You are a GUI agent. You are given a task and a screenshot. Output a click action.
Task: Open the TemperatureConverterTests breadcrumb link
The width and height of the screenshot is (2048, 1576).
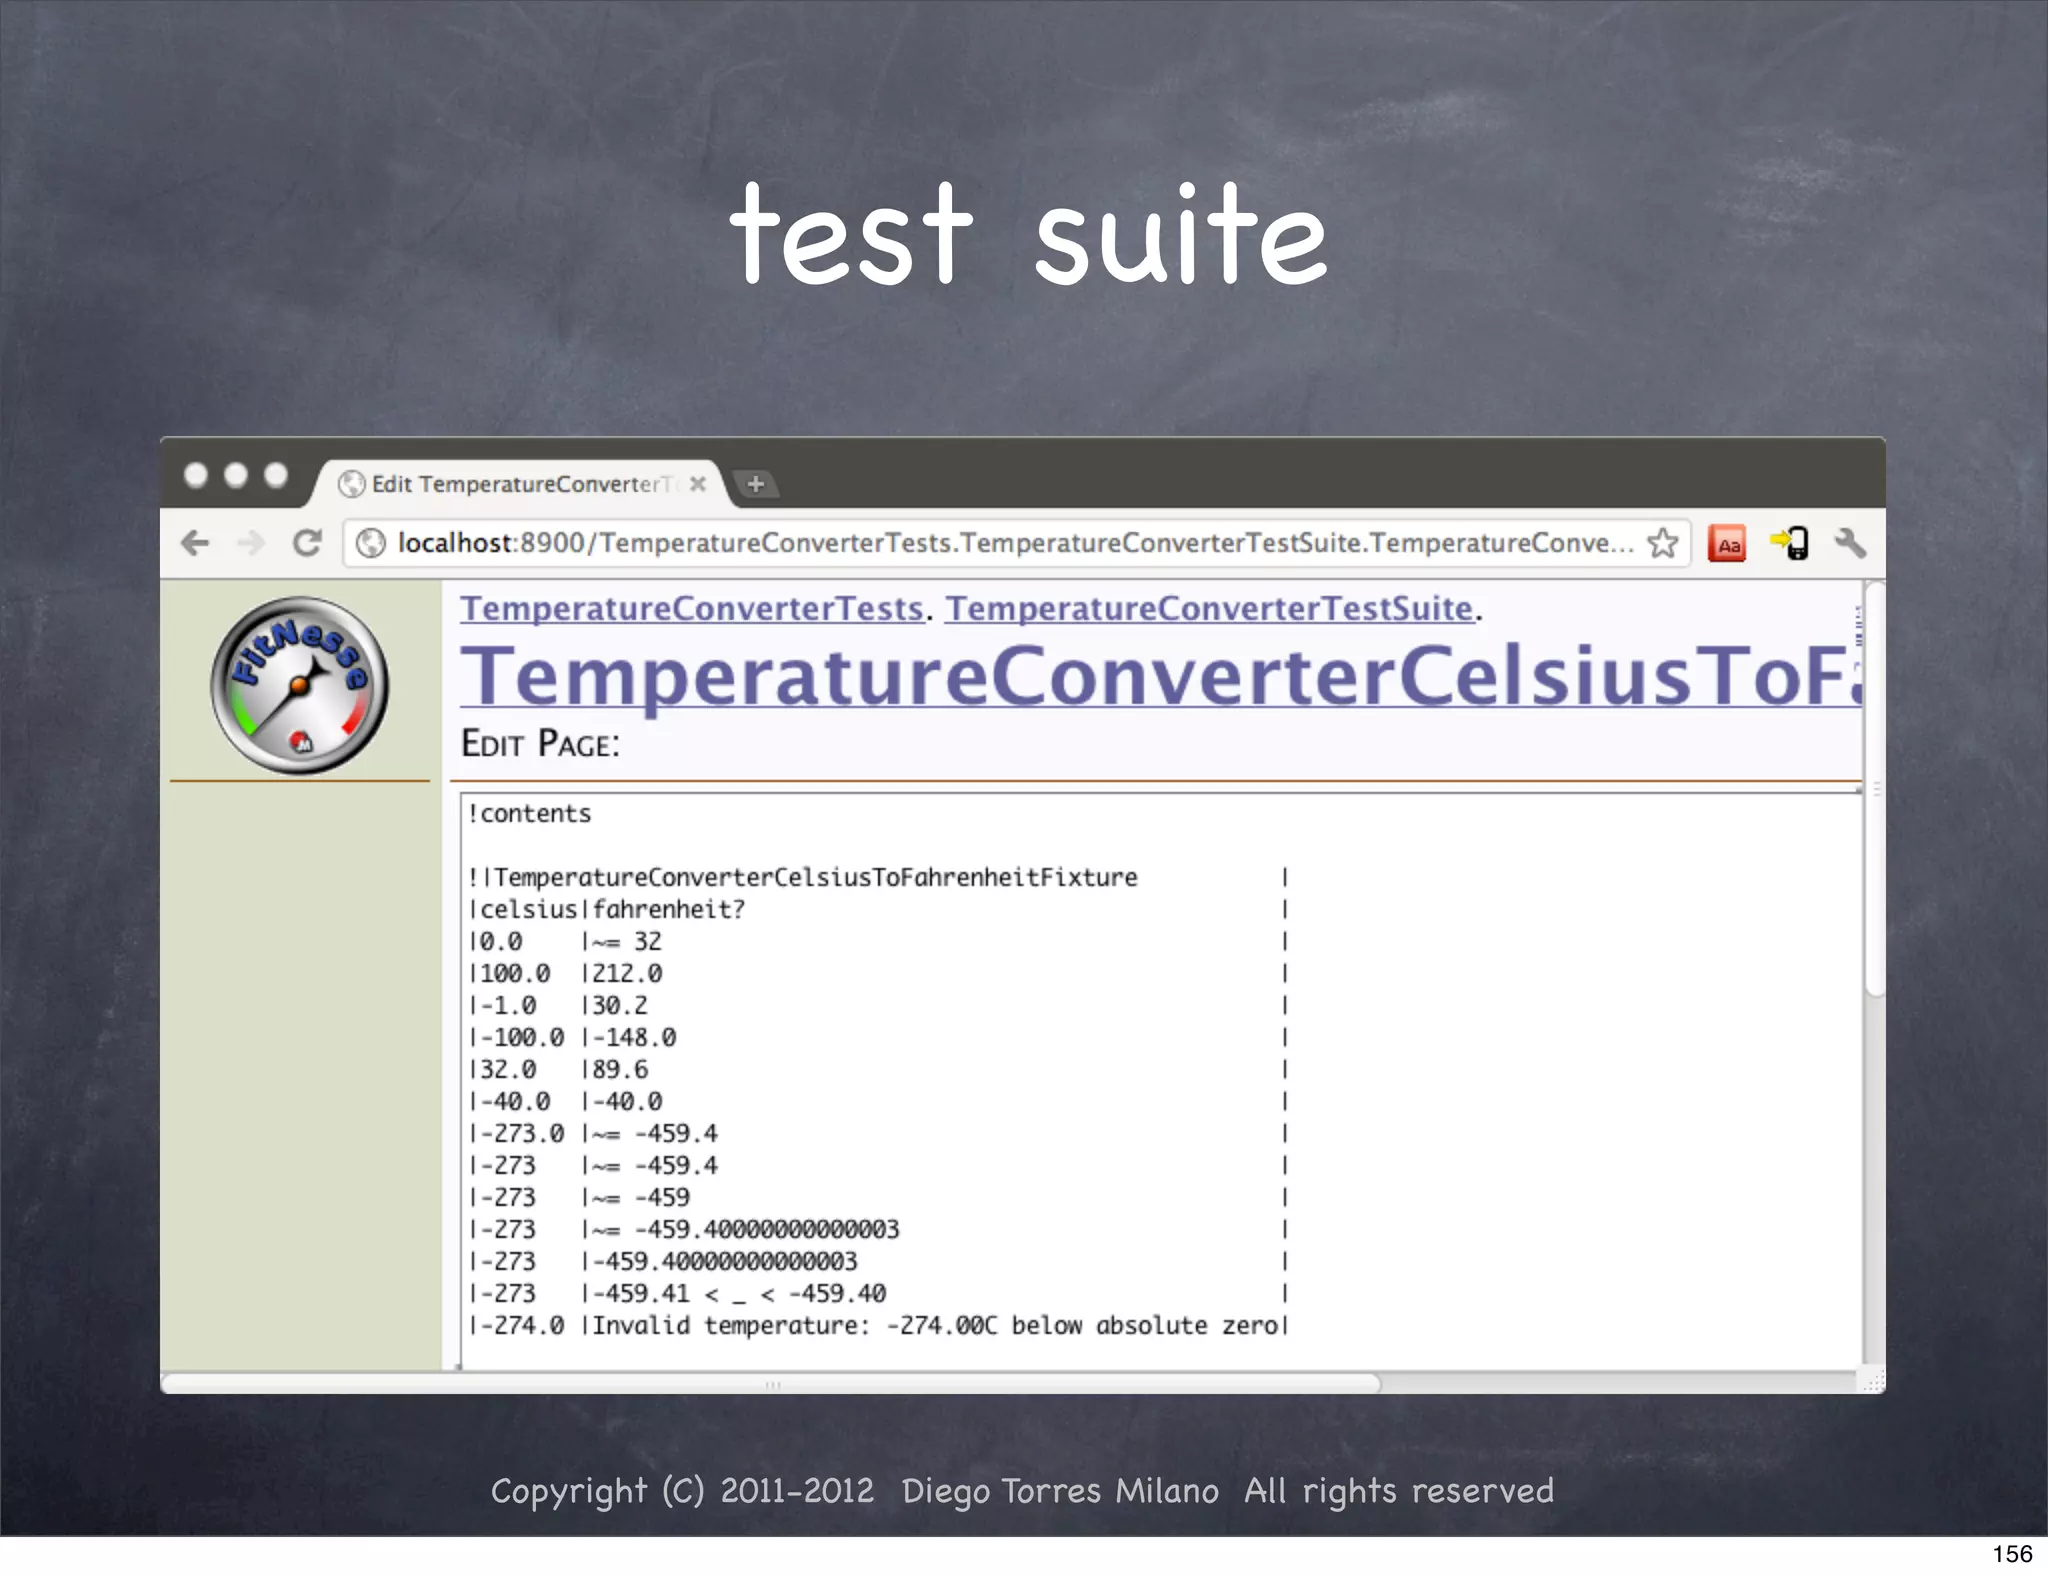click(x=691, y=608)
